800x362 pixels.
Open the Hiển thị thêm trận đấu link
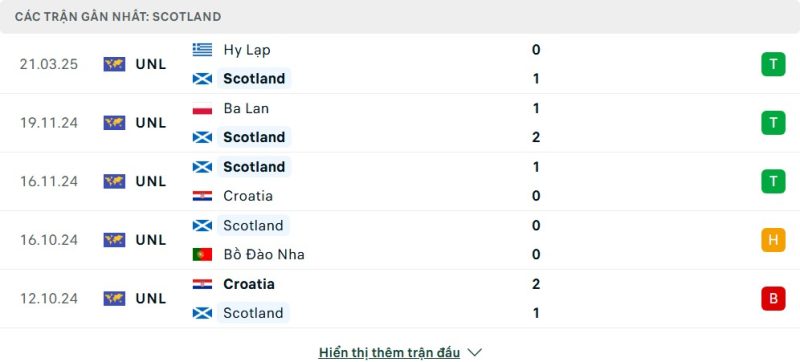[x=389, y=352]
